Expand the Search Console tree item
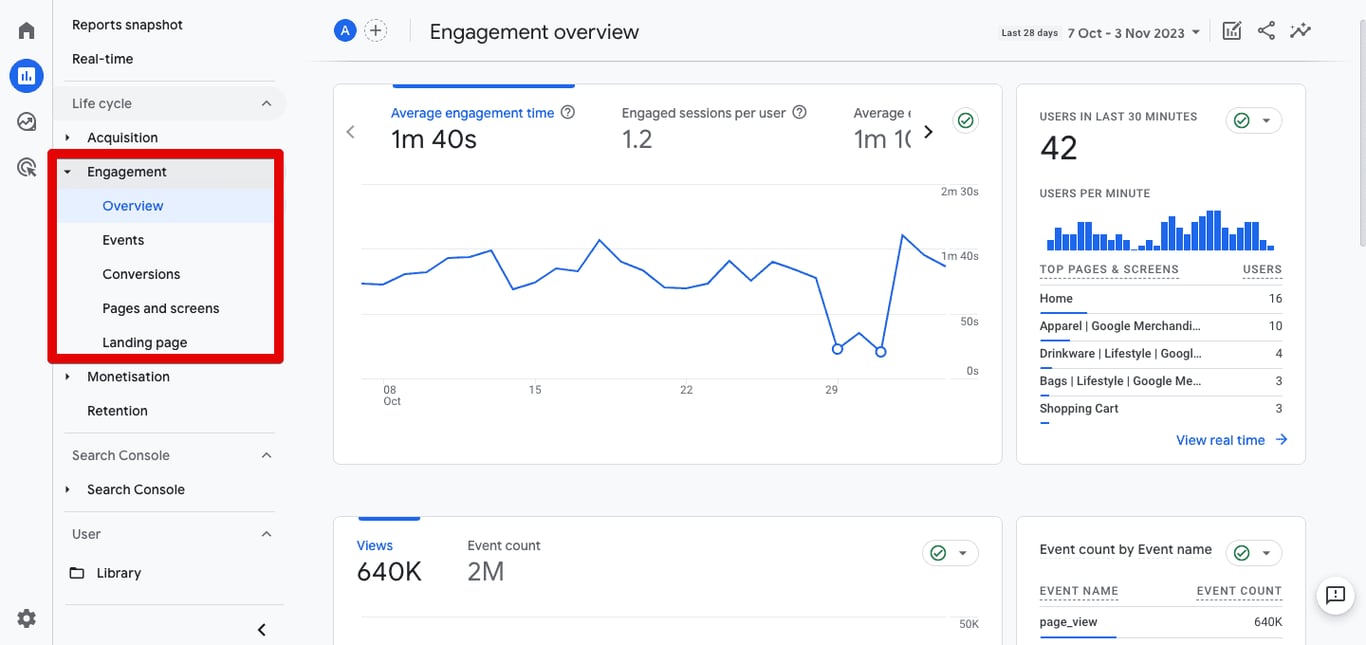The height and width of the screenshot is (645, 1366). tap(67, 490)
